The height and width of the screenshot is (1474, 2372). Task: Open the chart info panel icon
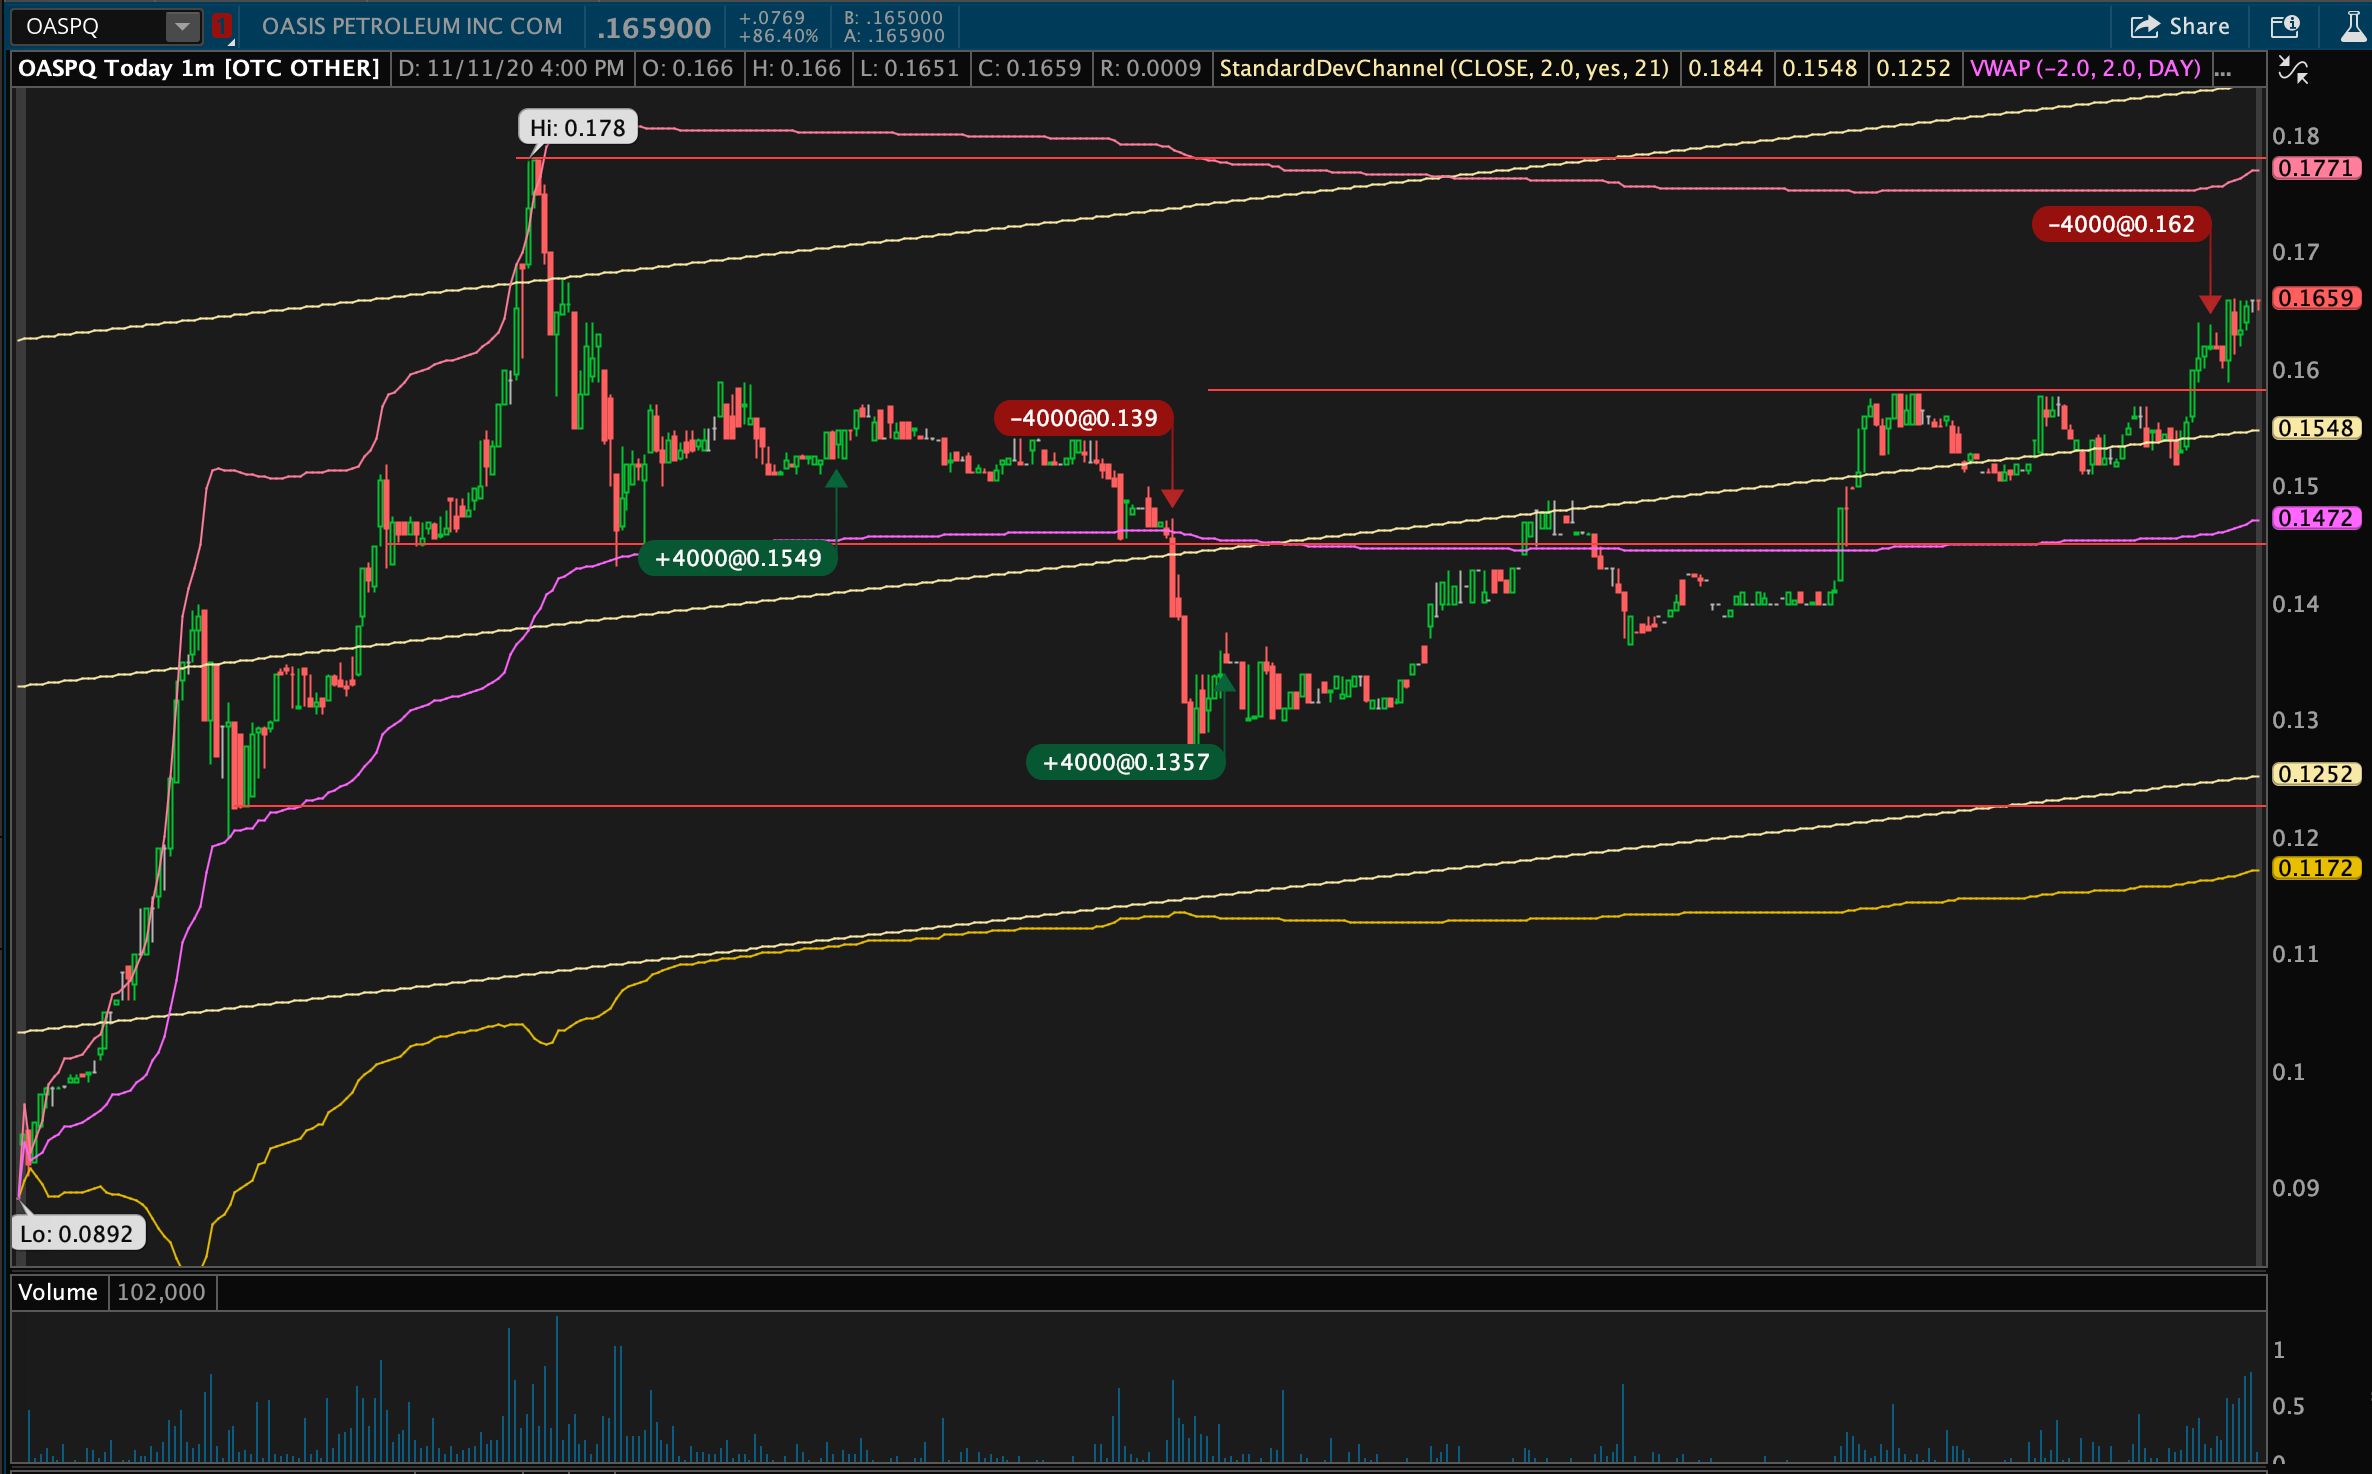click(2285, 26)
